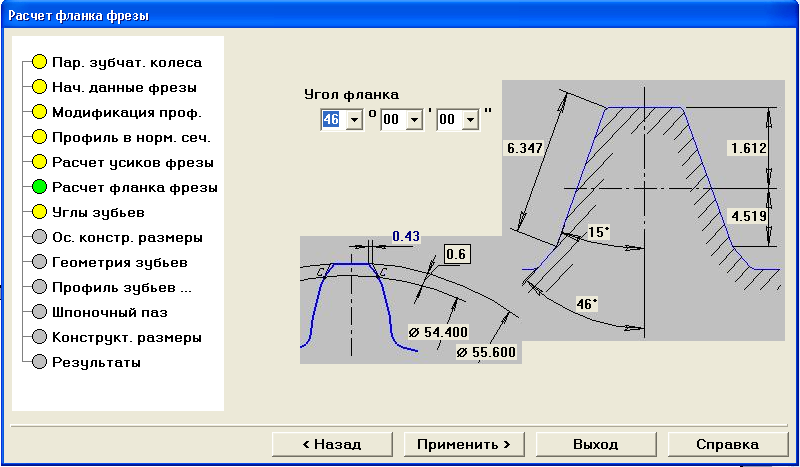This screenshot has height=467, width=800.
Task: Click the Применить button
Action: point(464,444)
